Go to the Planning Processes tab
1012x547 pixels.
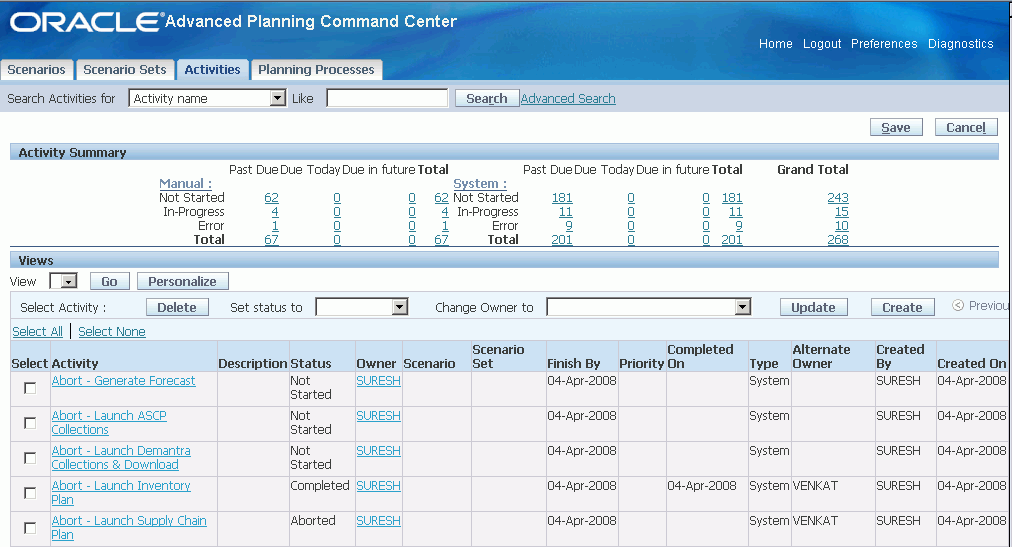point(316,70)
